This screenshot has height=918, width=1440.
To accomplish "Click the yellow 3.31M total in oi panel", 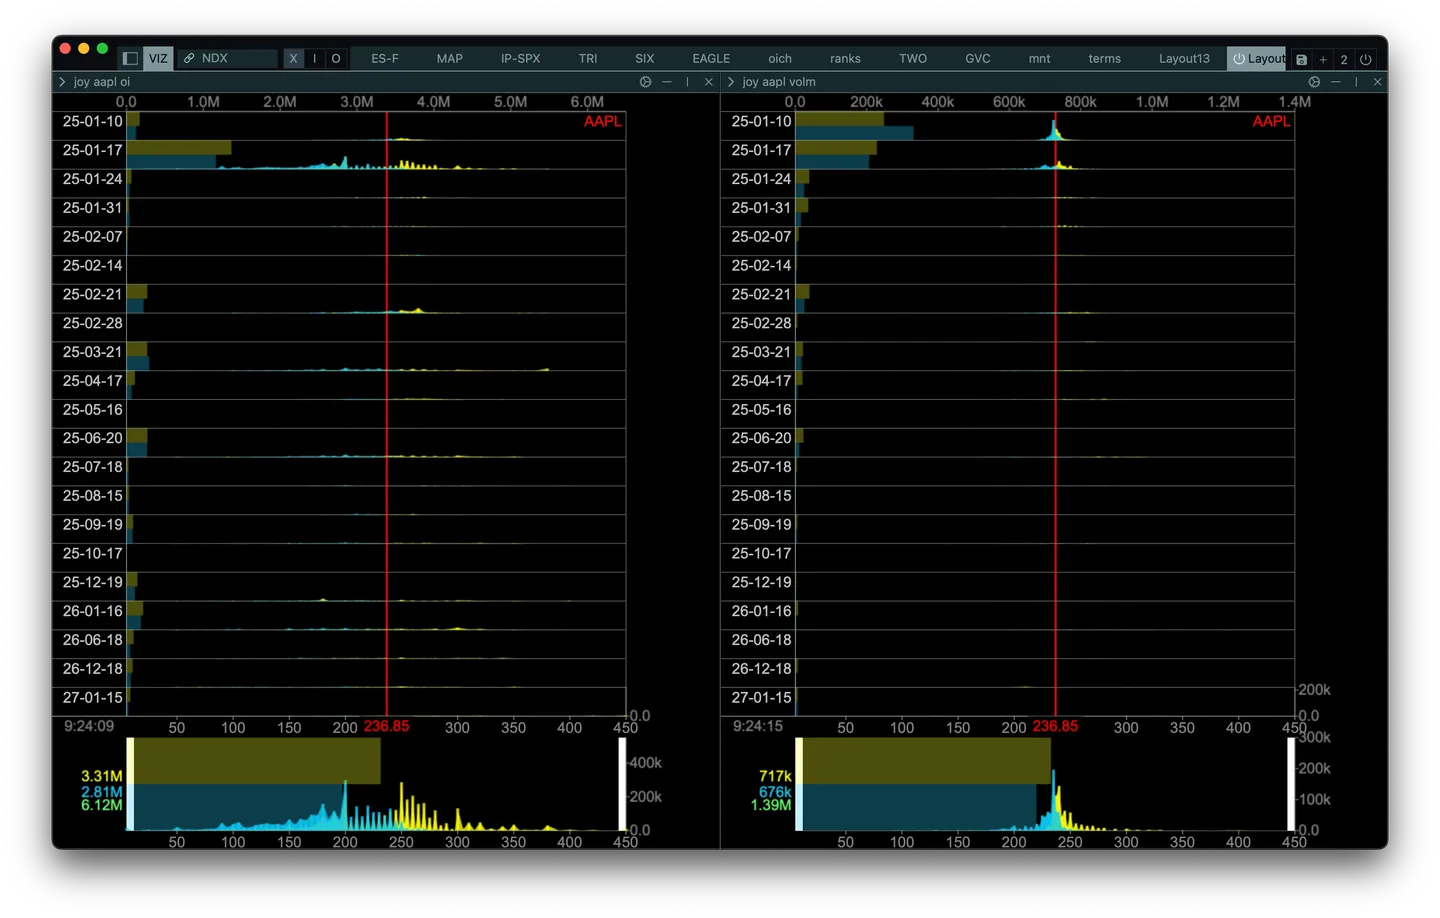I will 102,776.
